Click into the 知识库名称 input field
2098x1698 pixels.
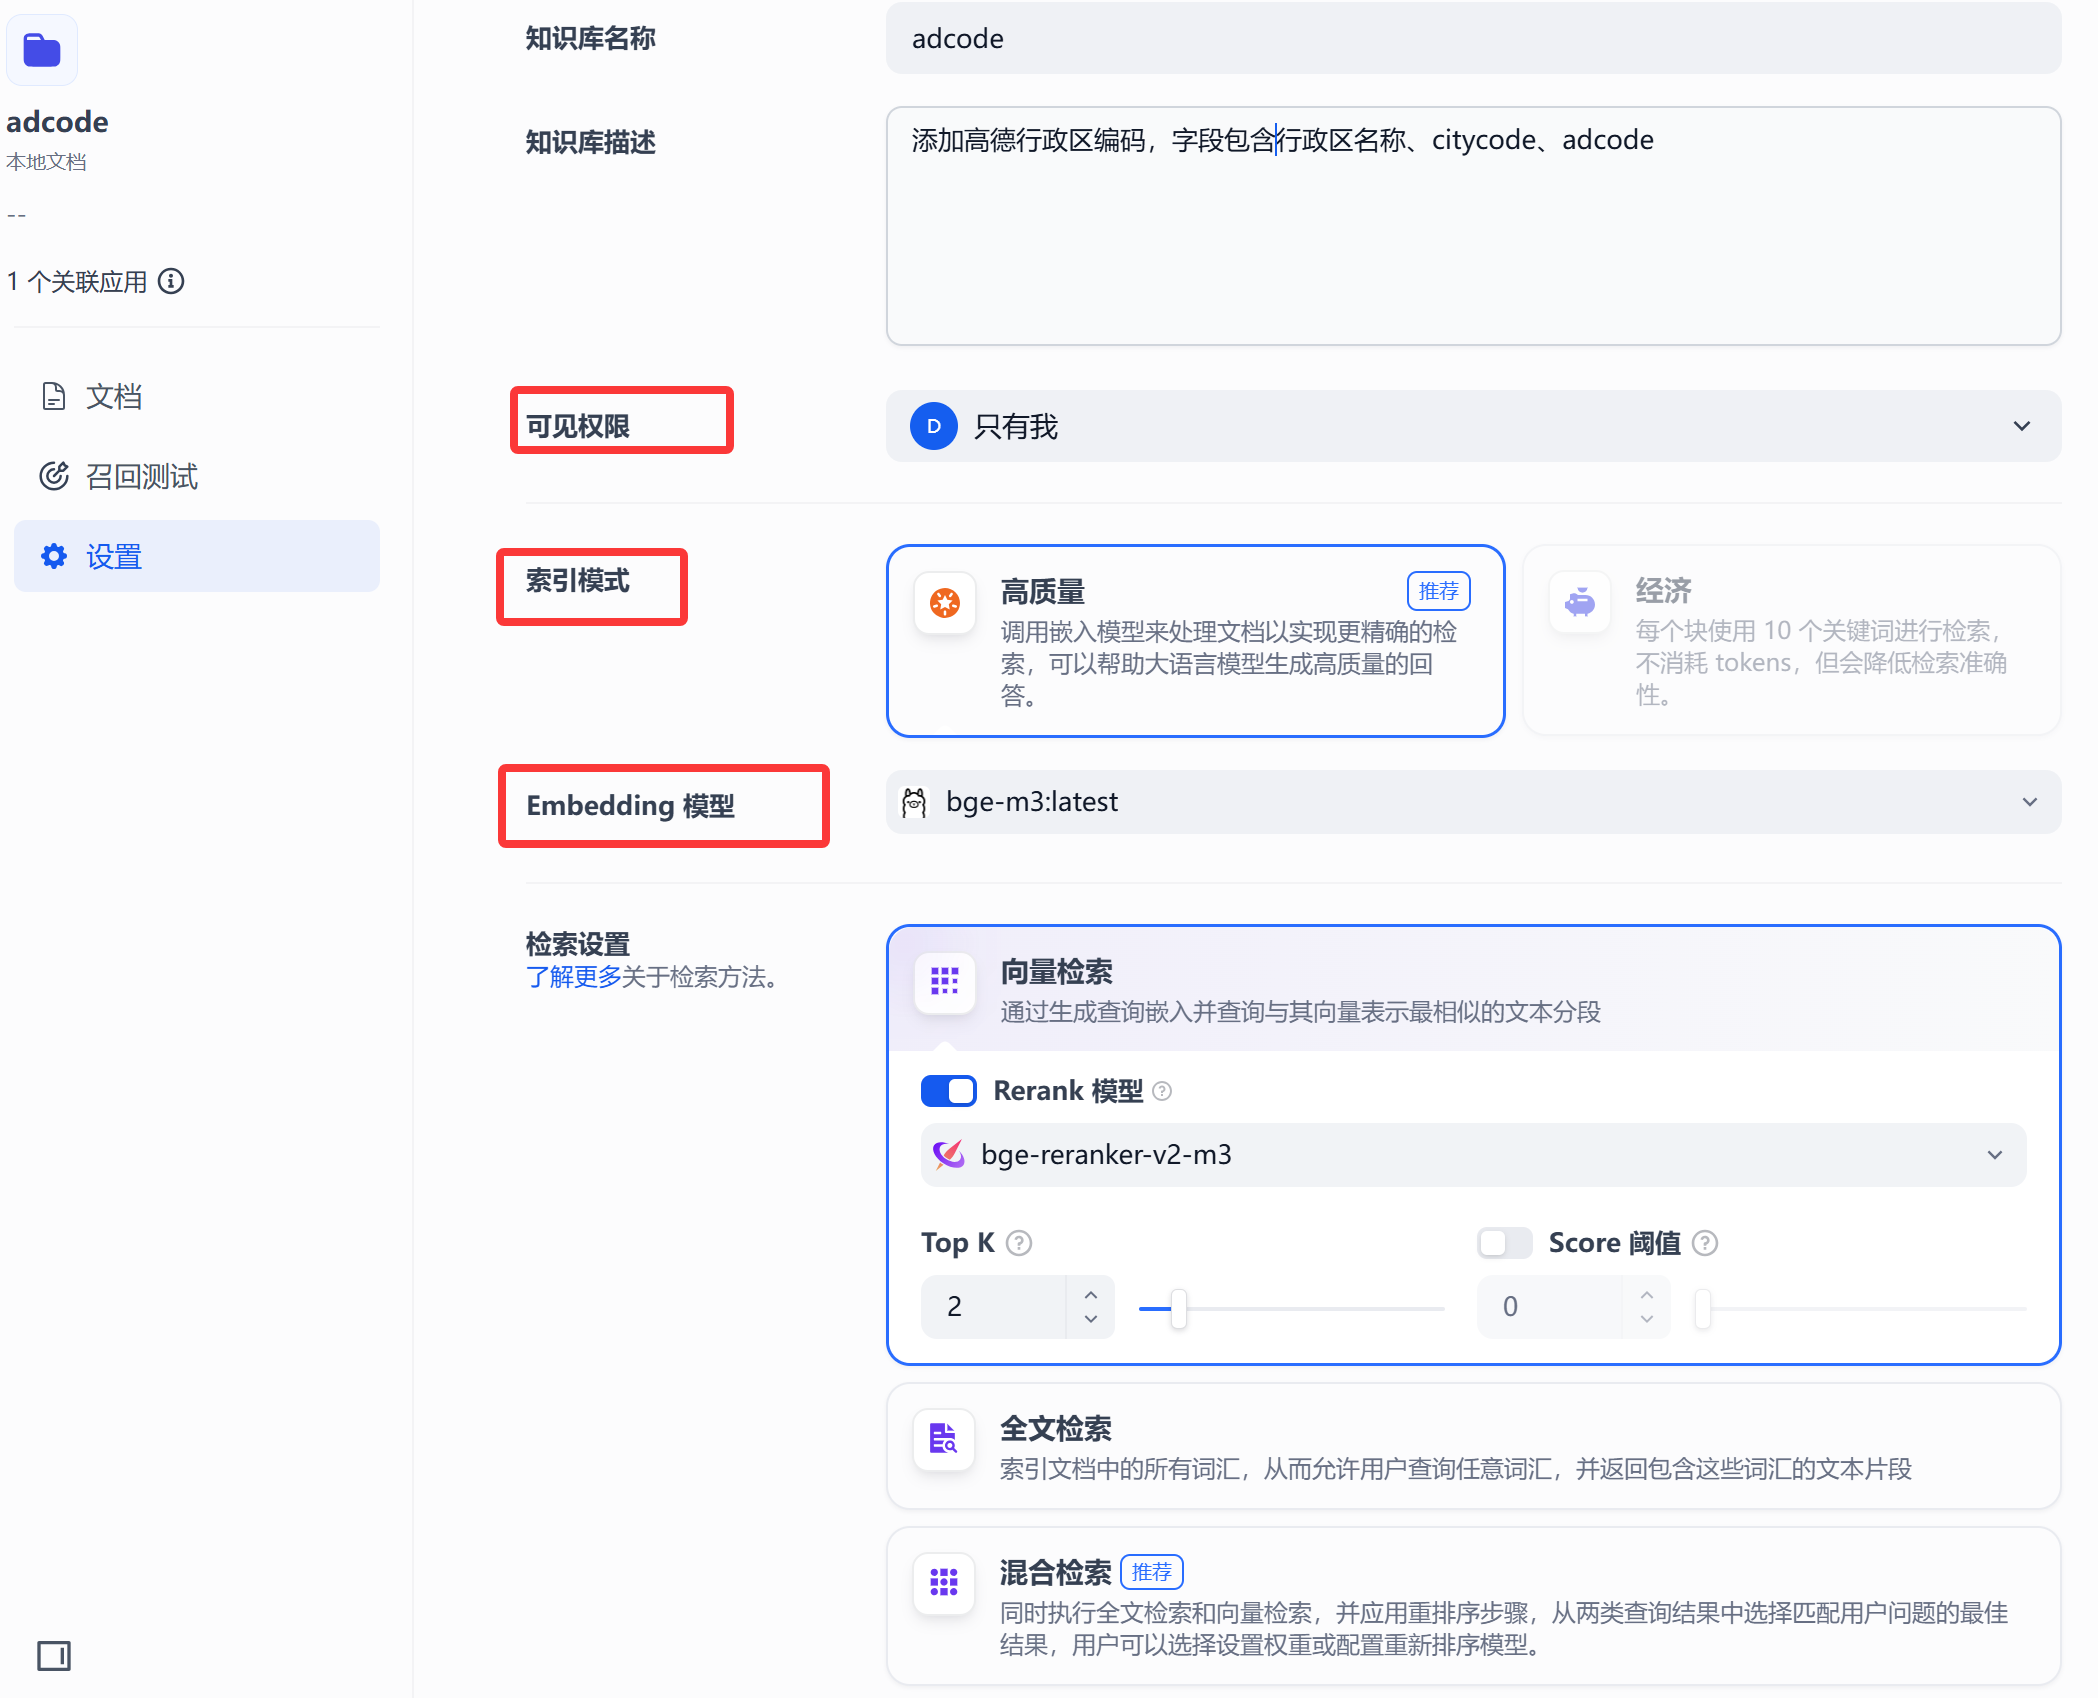pyautogui.click(x=1472, y=39)
